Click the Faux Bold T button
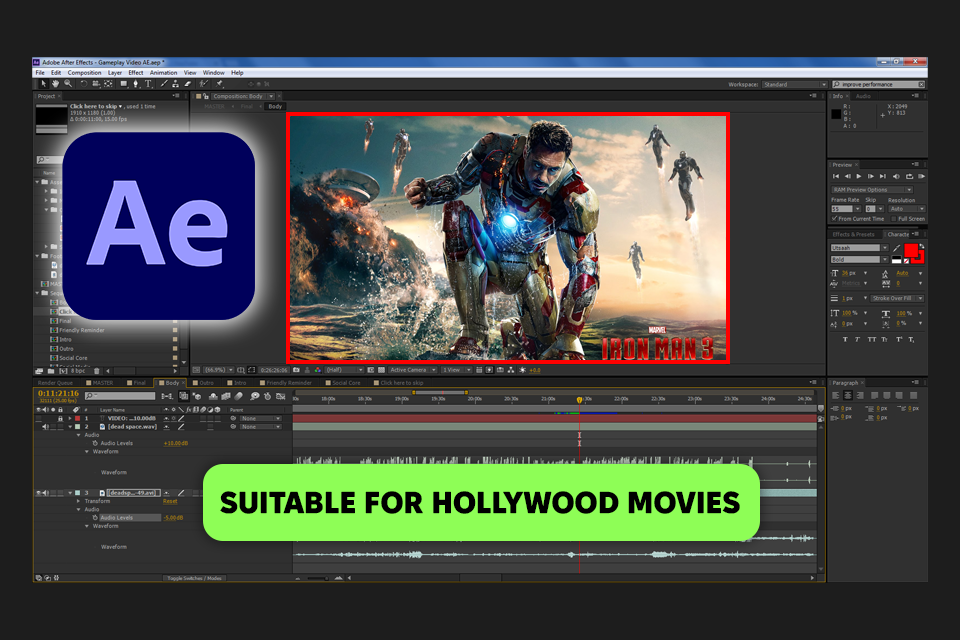960x640 pixels. point(845,339)
